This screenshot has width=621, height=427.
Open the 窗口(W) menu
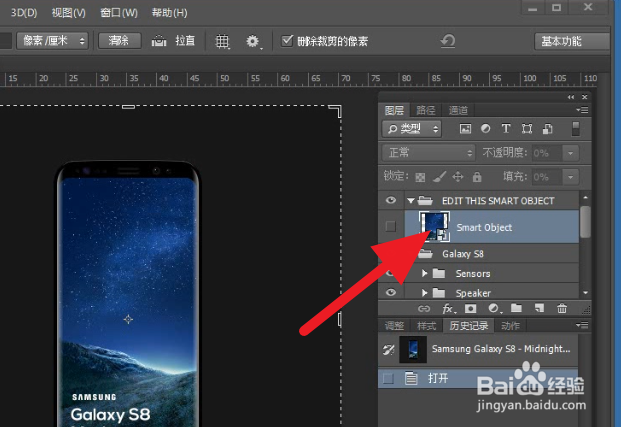coord(119,13)
